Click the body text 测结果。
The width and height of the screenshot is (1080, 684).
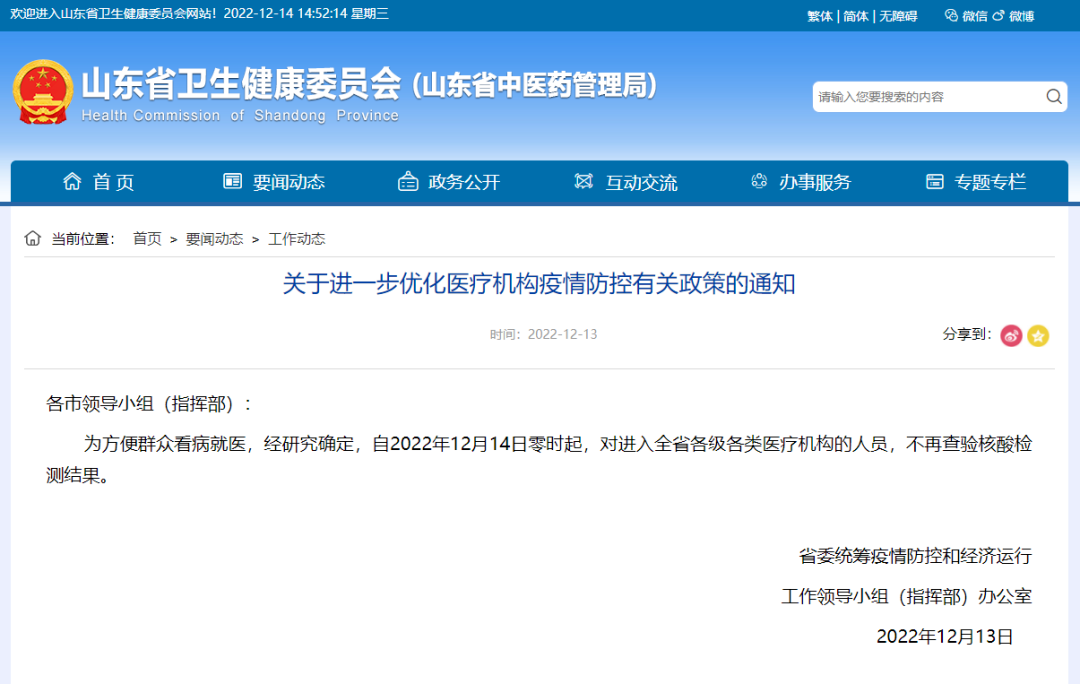pyautogui.click(x=77, y=475)
